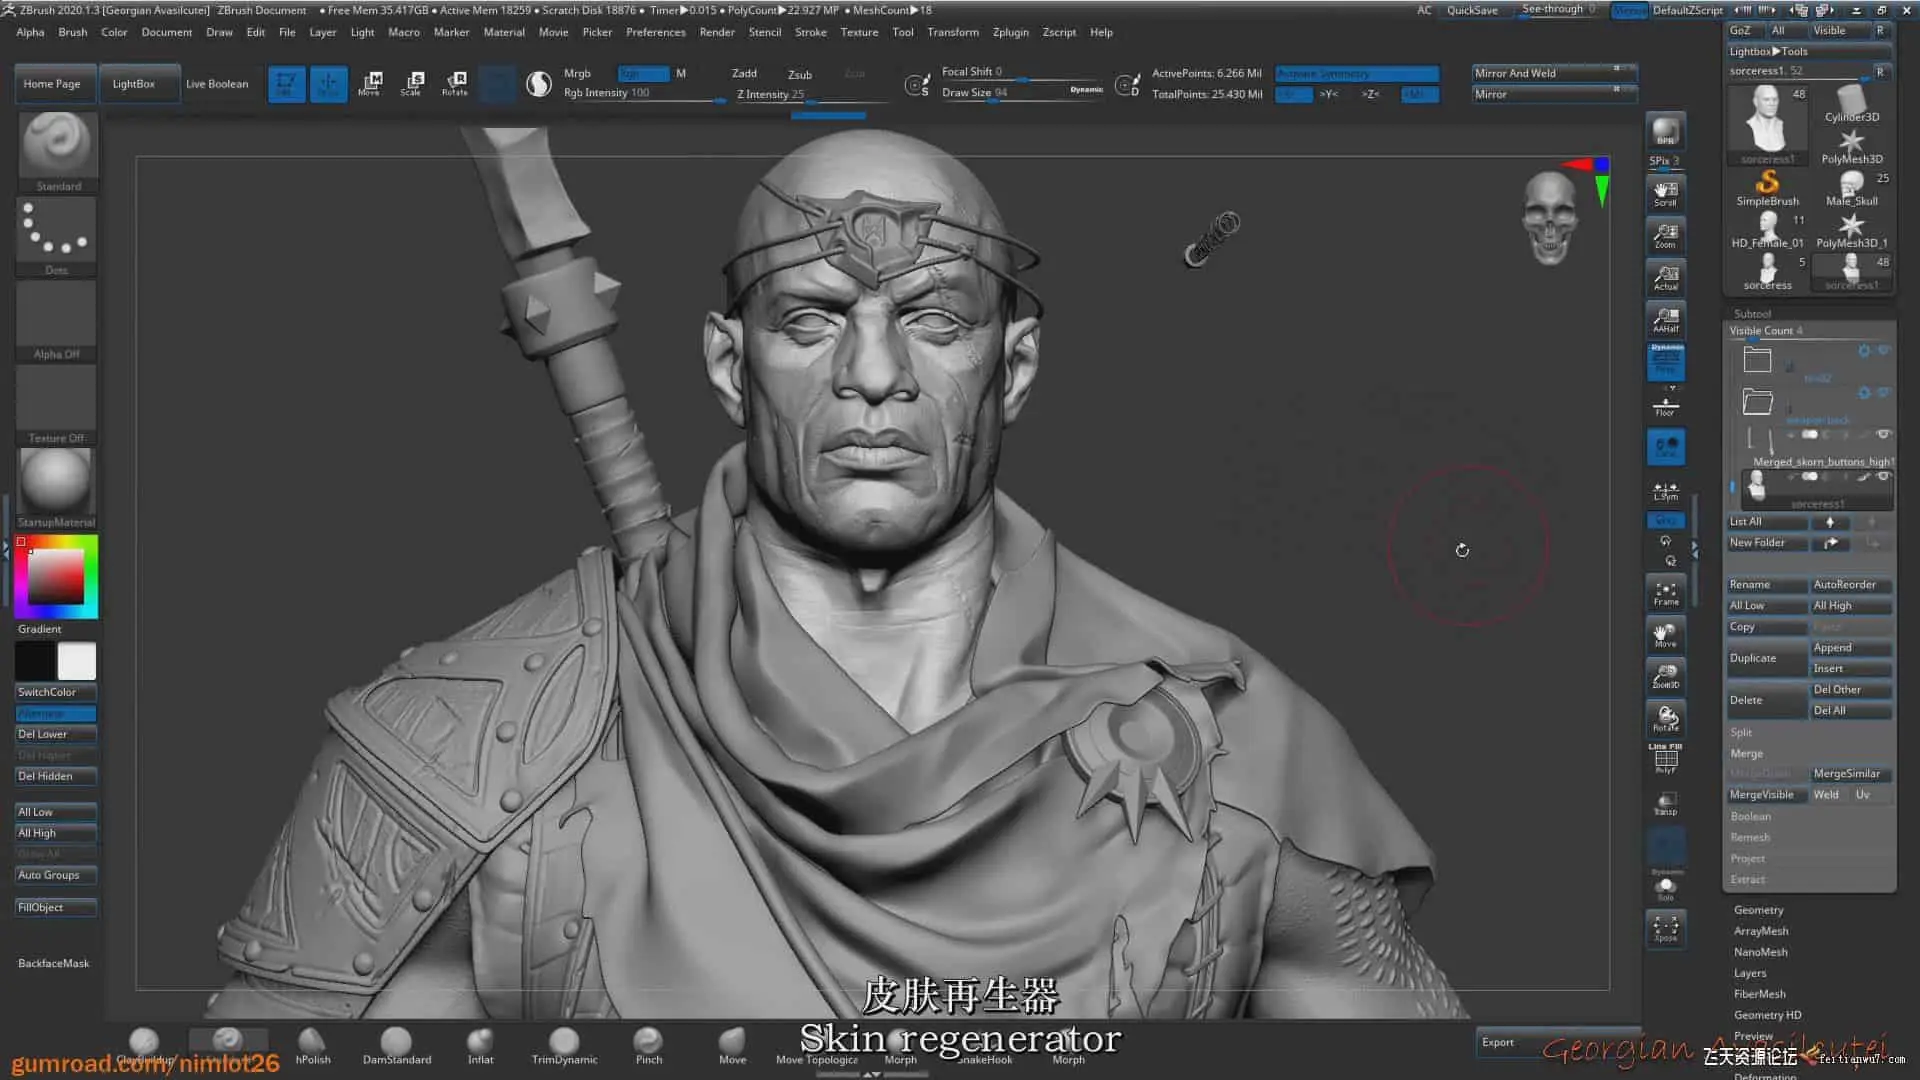The width and height of the screenshot is (1920, 1080).
Task: Select the Scroll document tool
Action: (x=1665, y=192)
